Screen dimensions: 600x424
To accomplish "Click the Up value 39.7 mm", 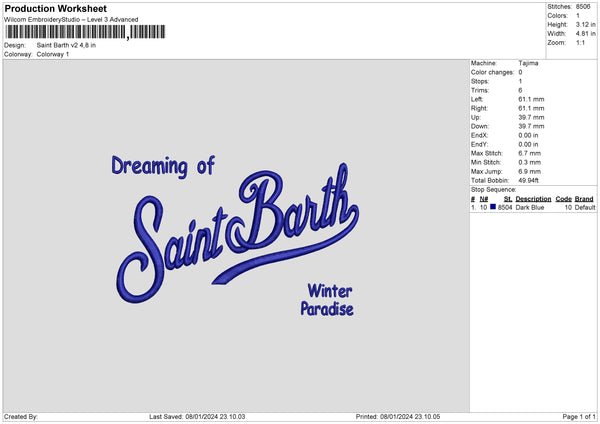I will point(531,117).
